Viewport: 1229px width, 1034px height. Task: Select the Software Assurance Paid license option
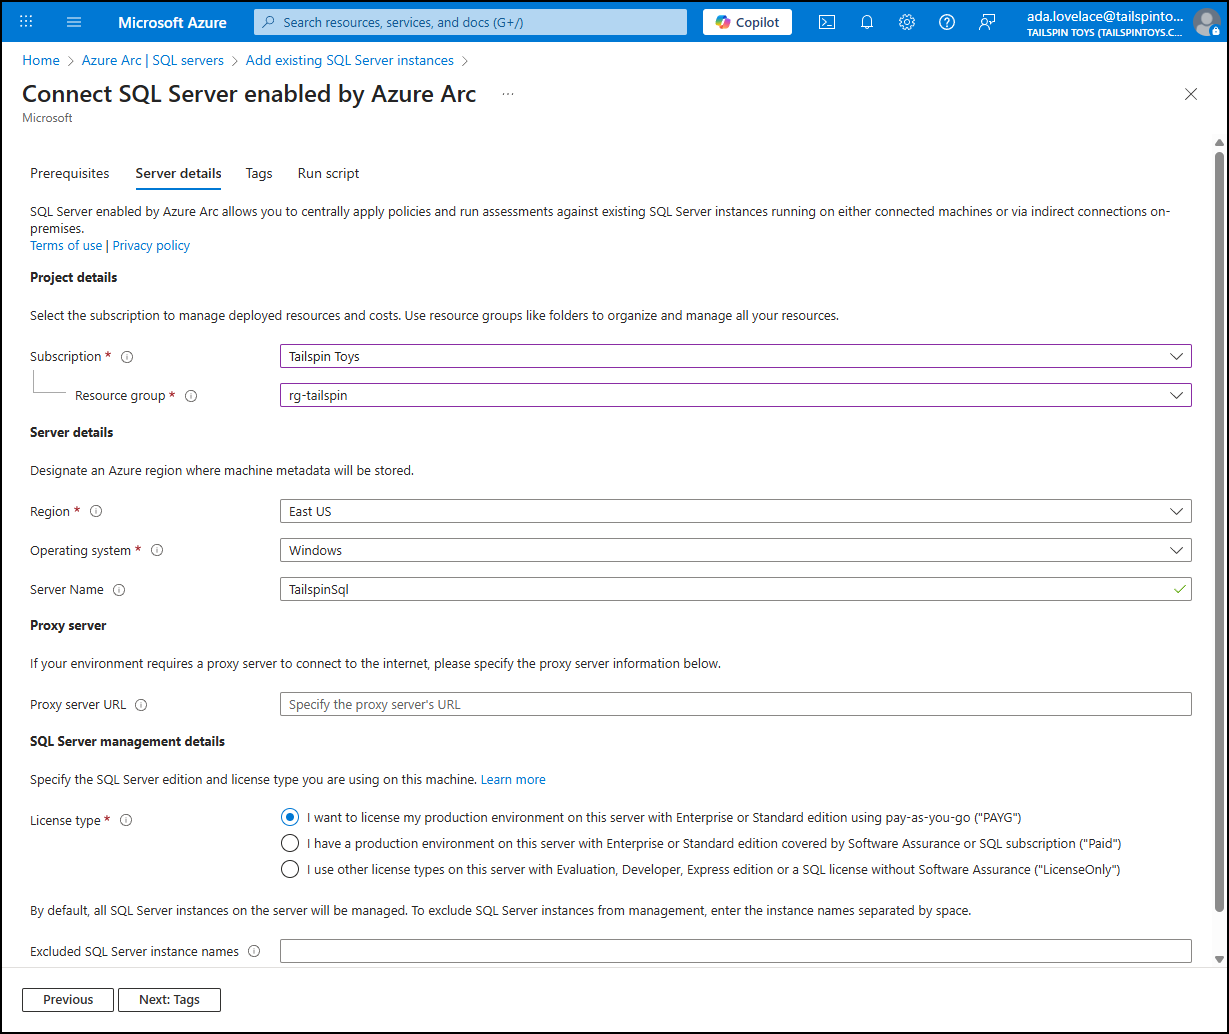click(x=289, y=843)
